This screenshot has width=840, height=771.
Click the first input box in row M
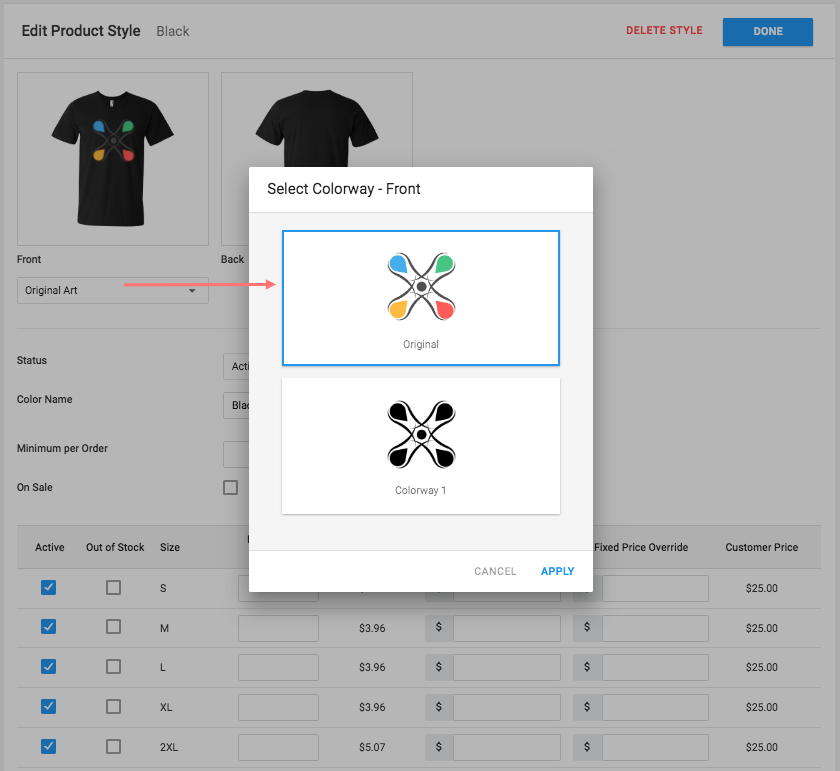click(x=278, y=628)
